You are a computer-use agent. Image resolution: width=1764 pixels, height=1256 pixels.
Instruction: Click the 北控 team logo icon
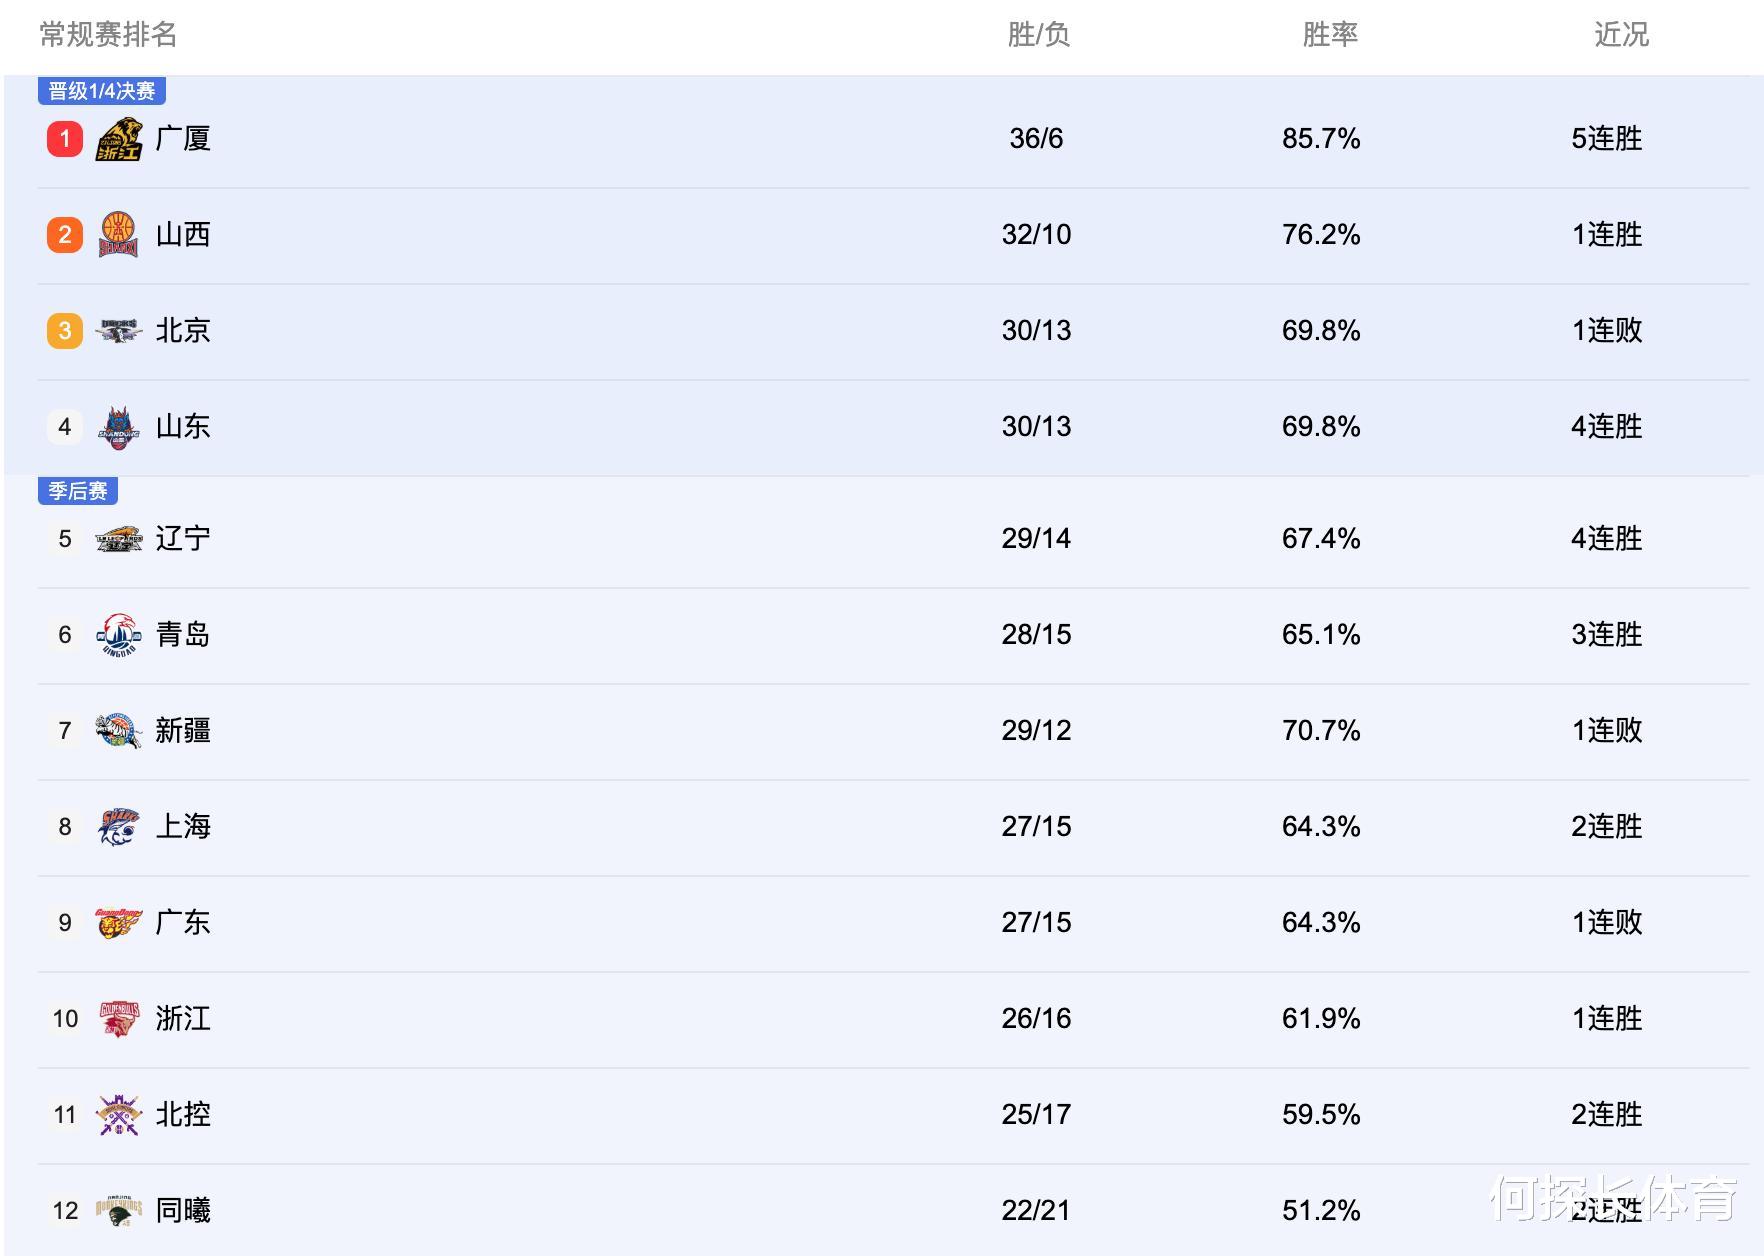click(x=119, y=1115)
